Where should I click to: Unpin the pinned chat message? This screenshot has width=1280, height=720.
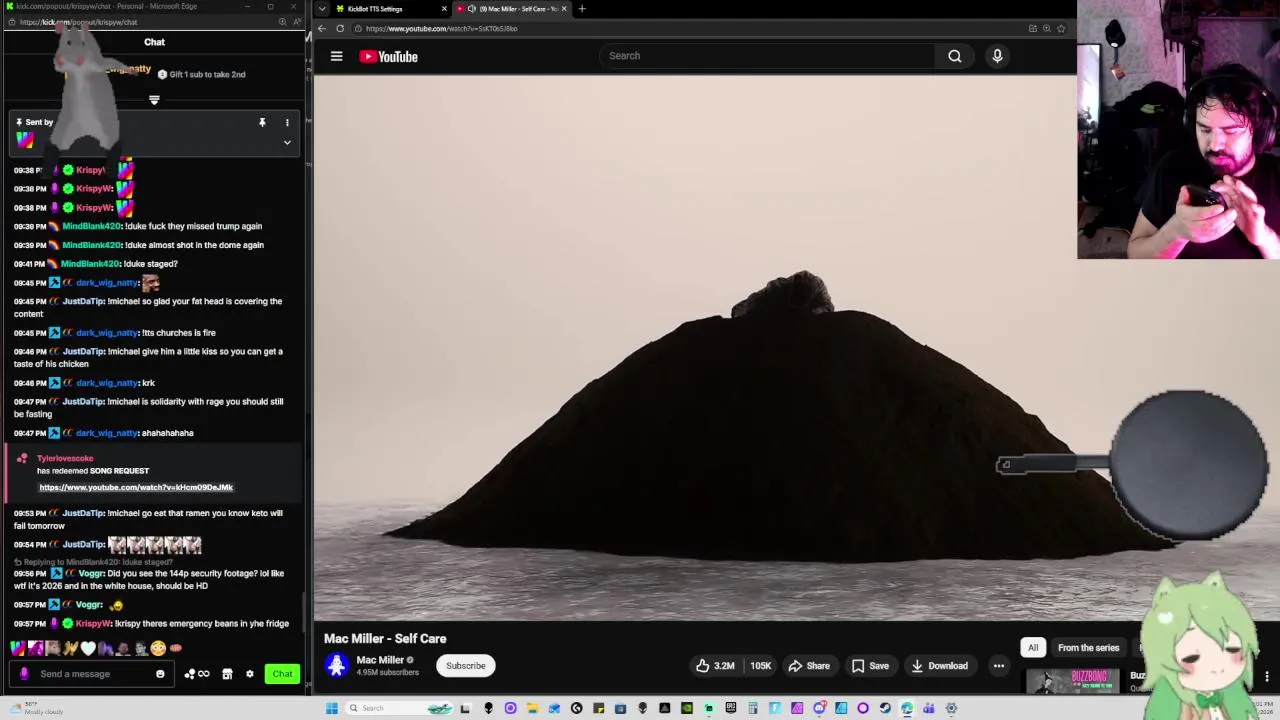(x=262, y=122)
